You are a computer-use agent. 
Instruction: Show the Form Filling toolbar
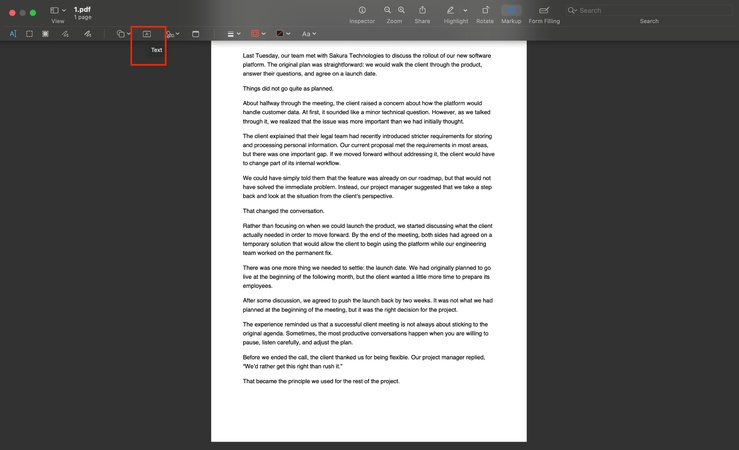(544, 10)
